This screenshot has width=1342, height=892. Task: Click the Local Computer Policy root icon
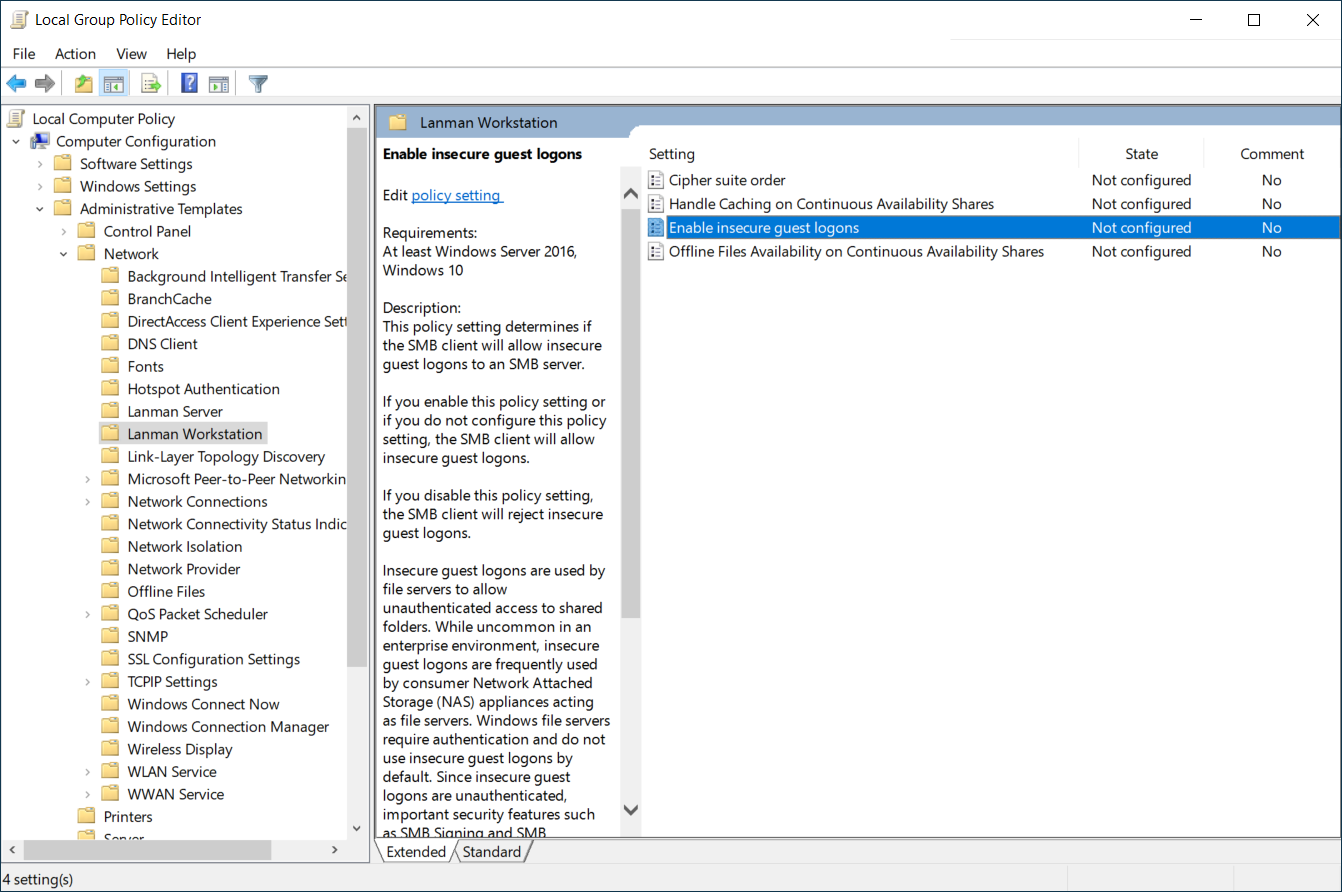16,119
